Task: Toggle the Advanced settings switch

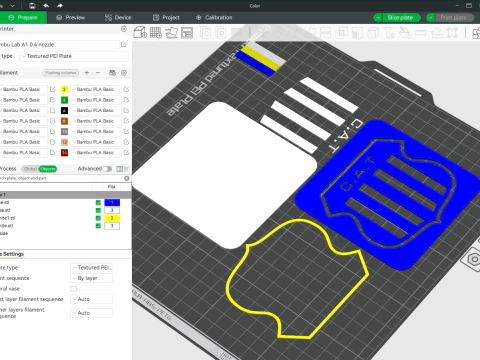Action: tap(107, 169)
